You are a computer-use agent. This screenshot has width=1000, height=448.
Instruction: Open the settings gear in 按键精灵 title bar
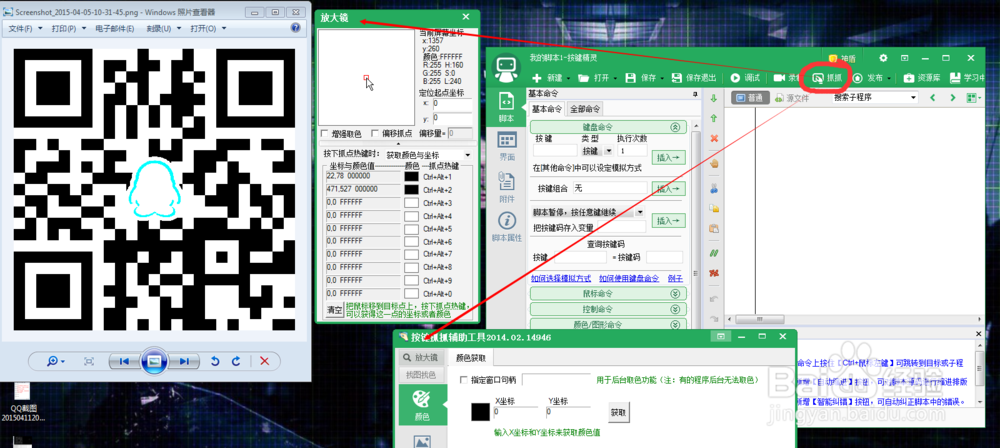click(883, 58)
